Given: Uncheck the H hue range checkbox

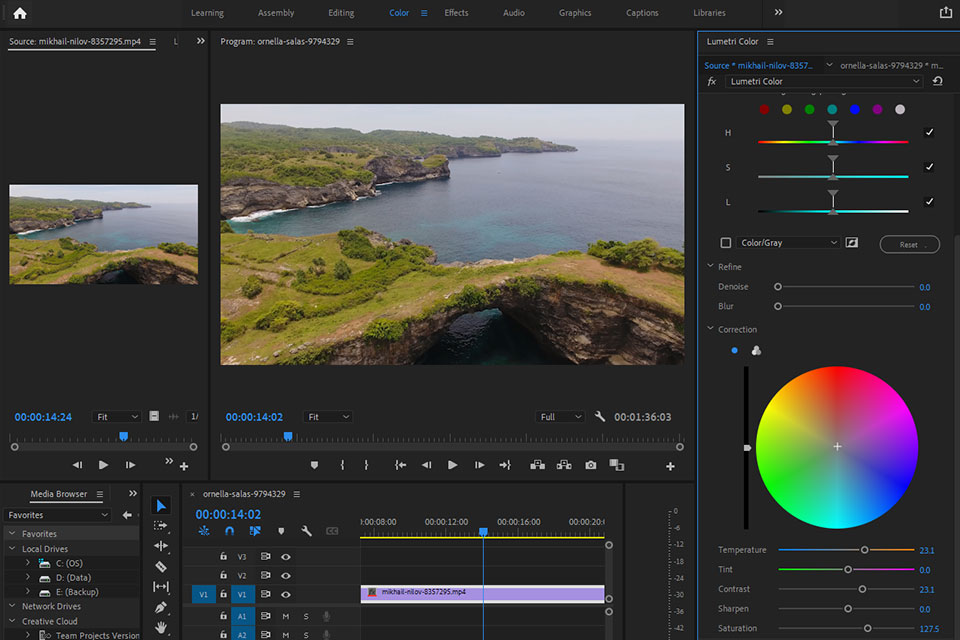Looking at the screenshot, I should (x=930, y=132).
